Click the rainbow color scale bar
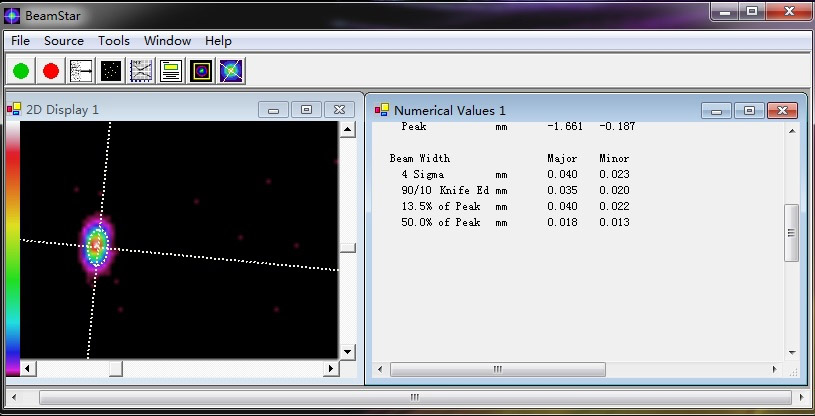The width and height of the screenshot is (815, 416). pos(13,249)
